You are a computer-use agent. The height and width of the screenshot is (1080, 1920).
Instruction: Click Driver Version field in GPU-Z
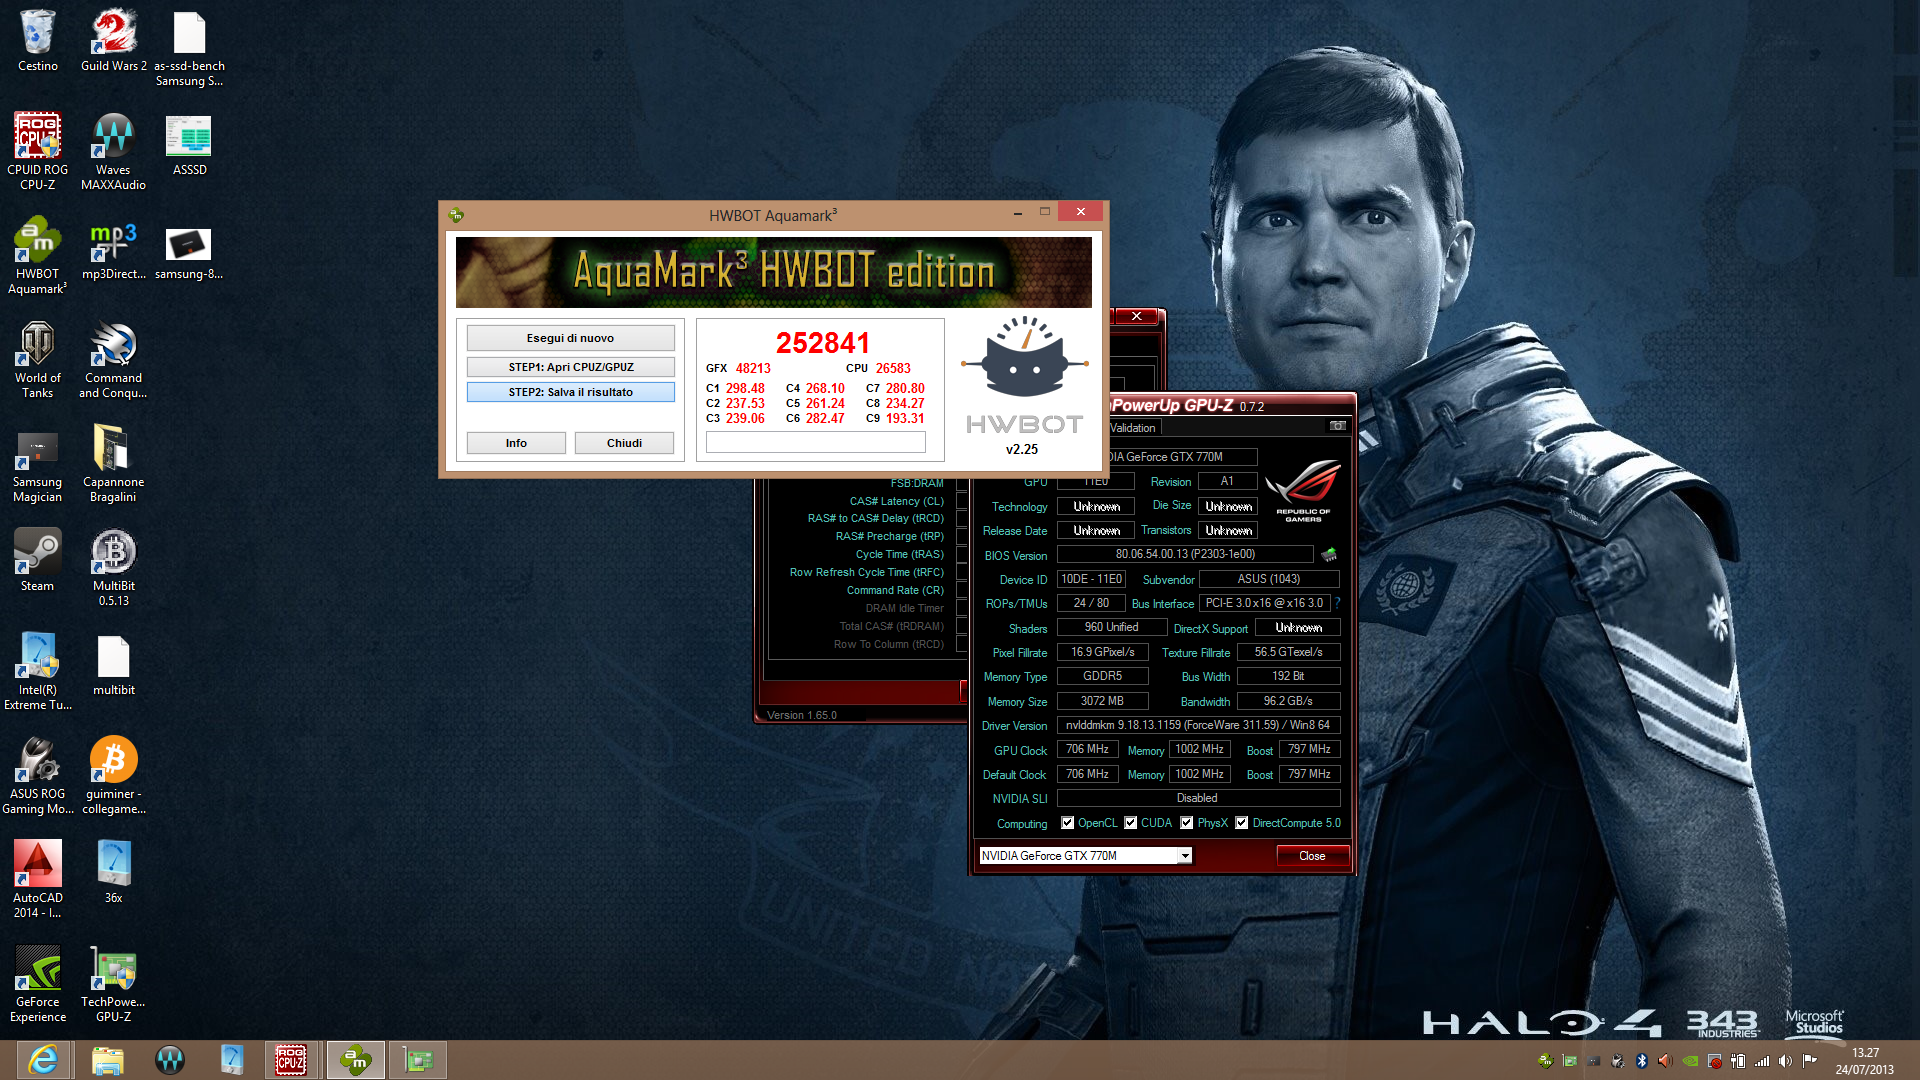click(x=1198, y=725)
